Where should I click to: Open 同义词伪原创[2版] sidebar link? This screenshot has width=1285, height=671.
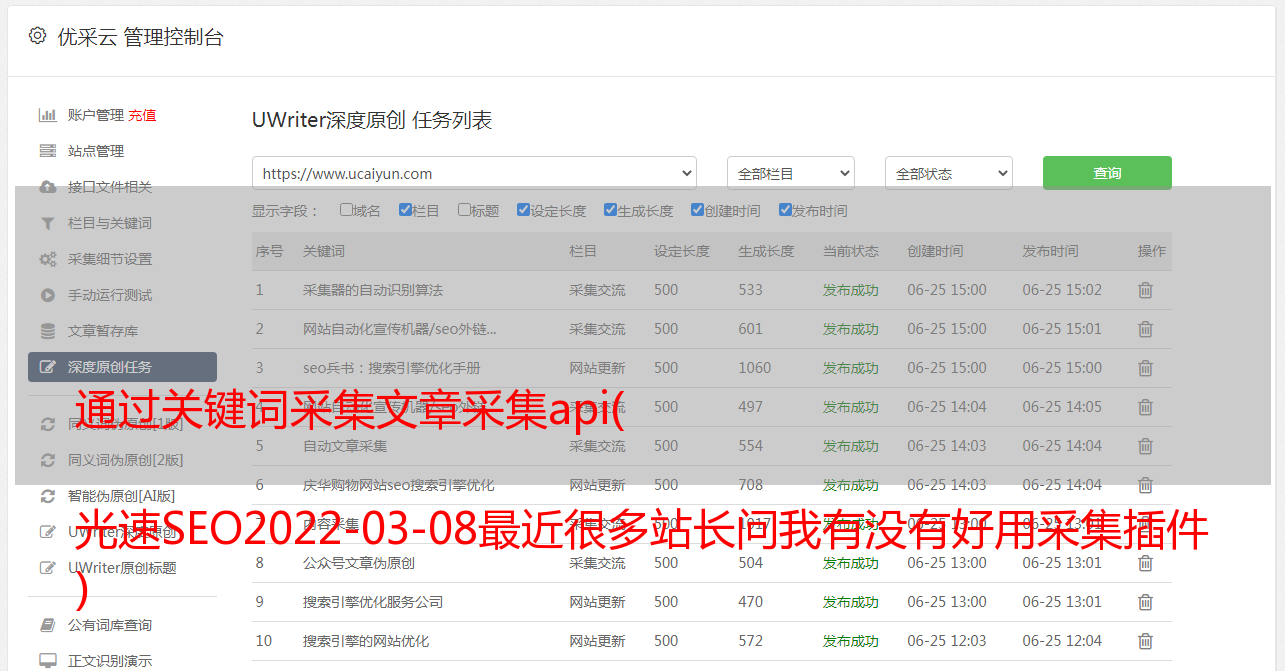[x=125, y=460]
